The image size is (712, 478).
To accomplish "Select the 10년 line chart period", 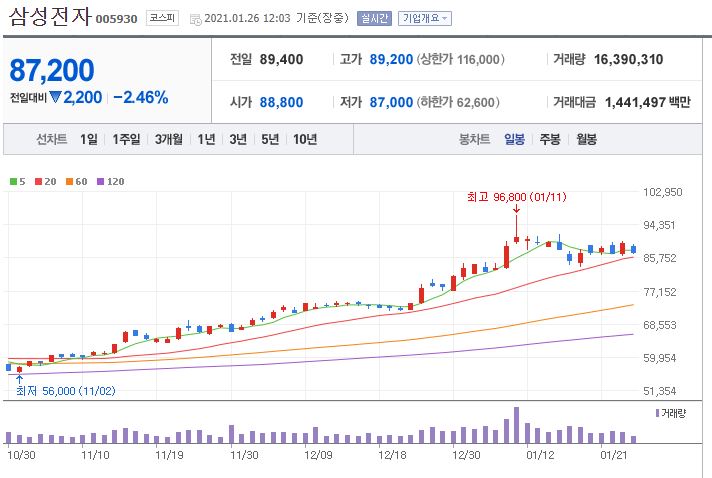I will tap(305, 139).
